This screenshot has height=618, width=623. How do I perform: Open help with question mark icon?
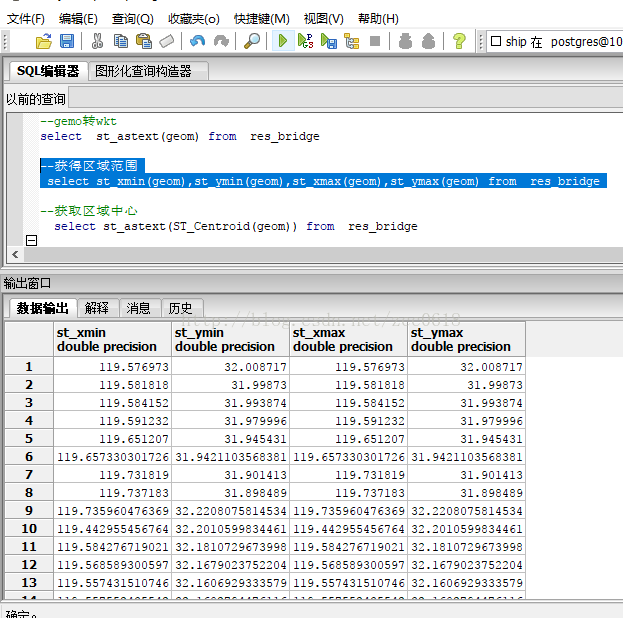(x=459, y=41)
